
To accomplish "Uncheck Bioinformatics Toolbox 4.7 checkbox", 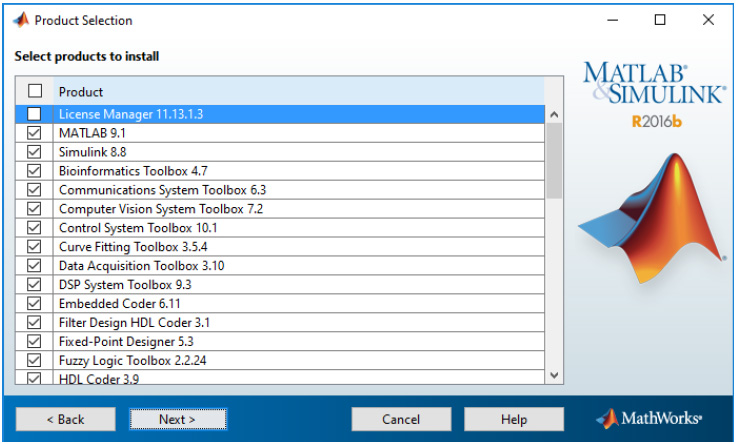I will pyautogui.click(x=34, y=171).
